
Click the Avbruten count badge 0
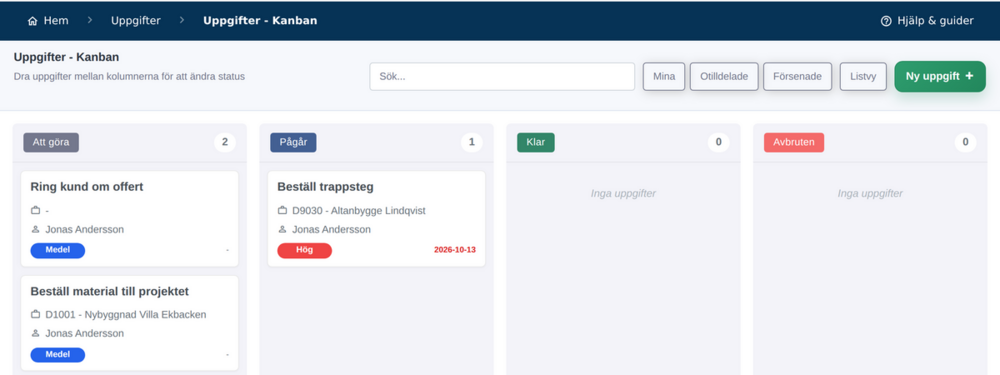(x=965, y=142)
